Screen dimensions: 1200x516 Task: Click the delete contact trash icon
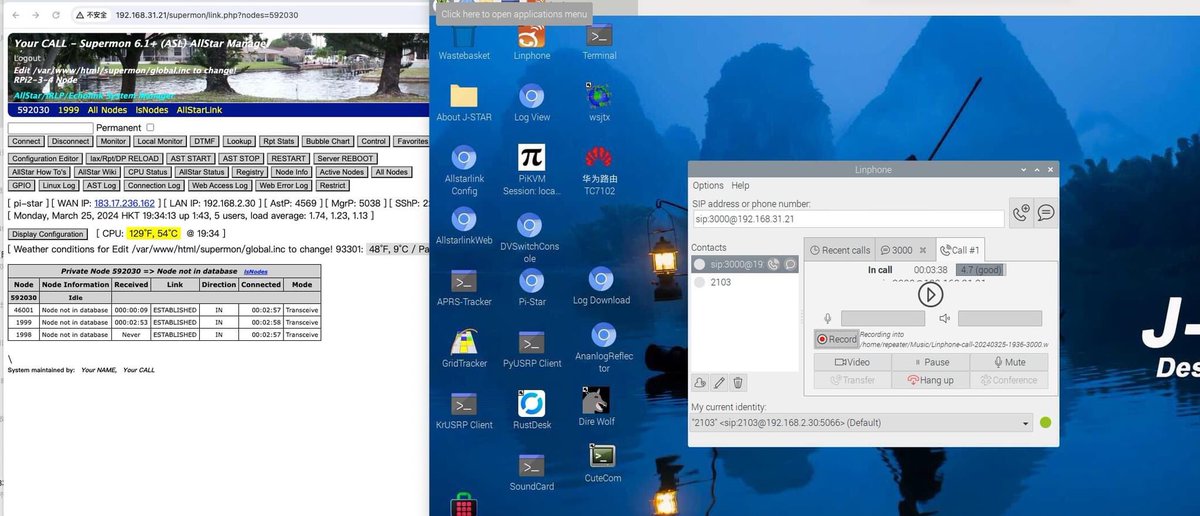tap(738, 382)
